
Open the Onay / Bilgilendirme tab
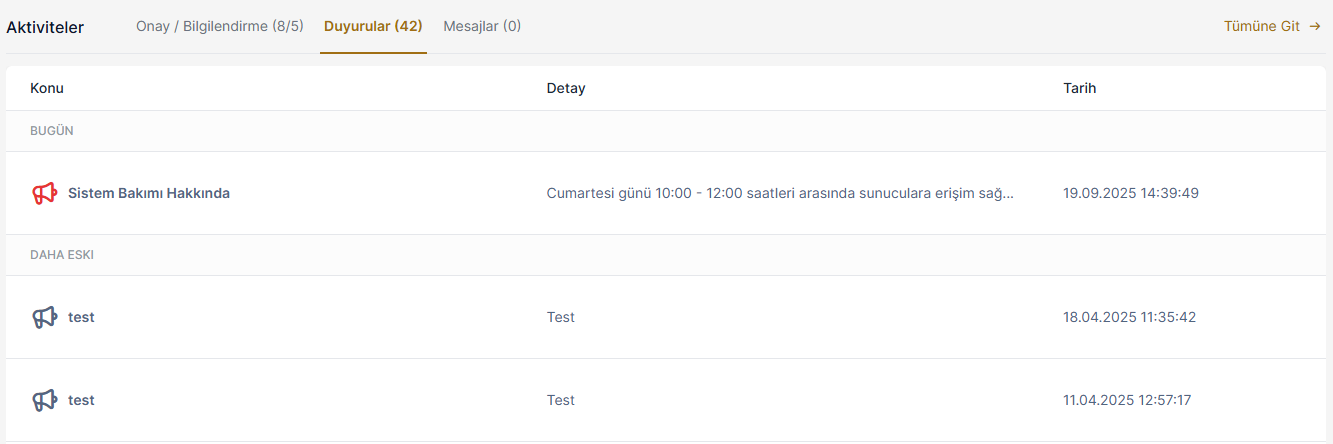(x=220, y=26)
